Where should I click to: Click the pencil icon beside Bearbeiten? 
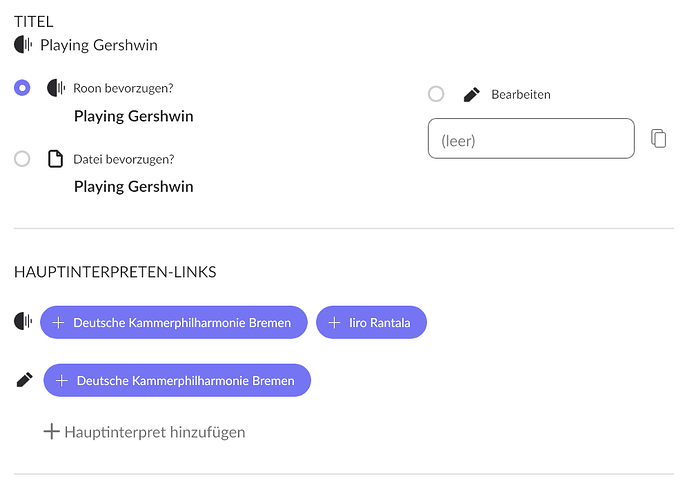(471, 94)
